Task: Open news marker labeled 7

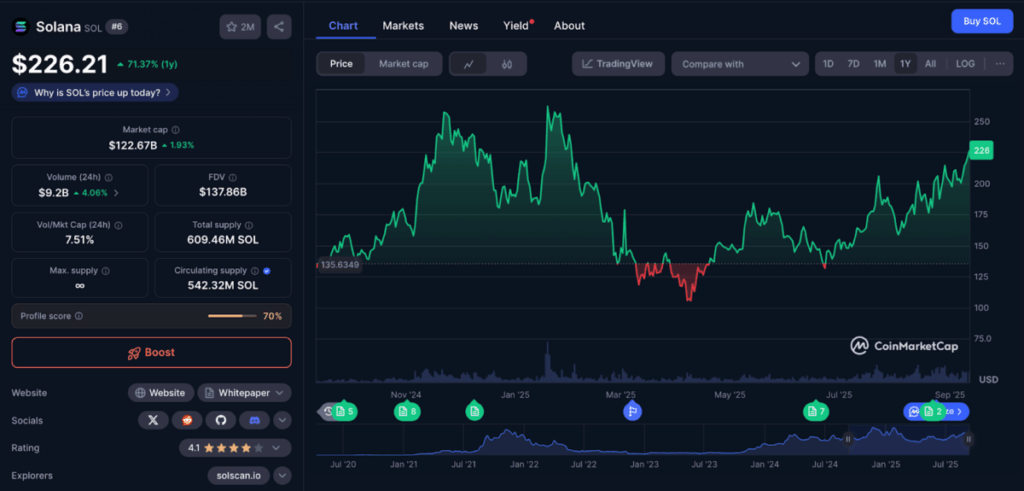Action: [x=816, y=411]
